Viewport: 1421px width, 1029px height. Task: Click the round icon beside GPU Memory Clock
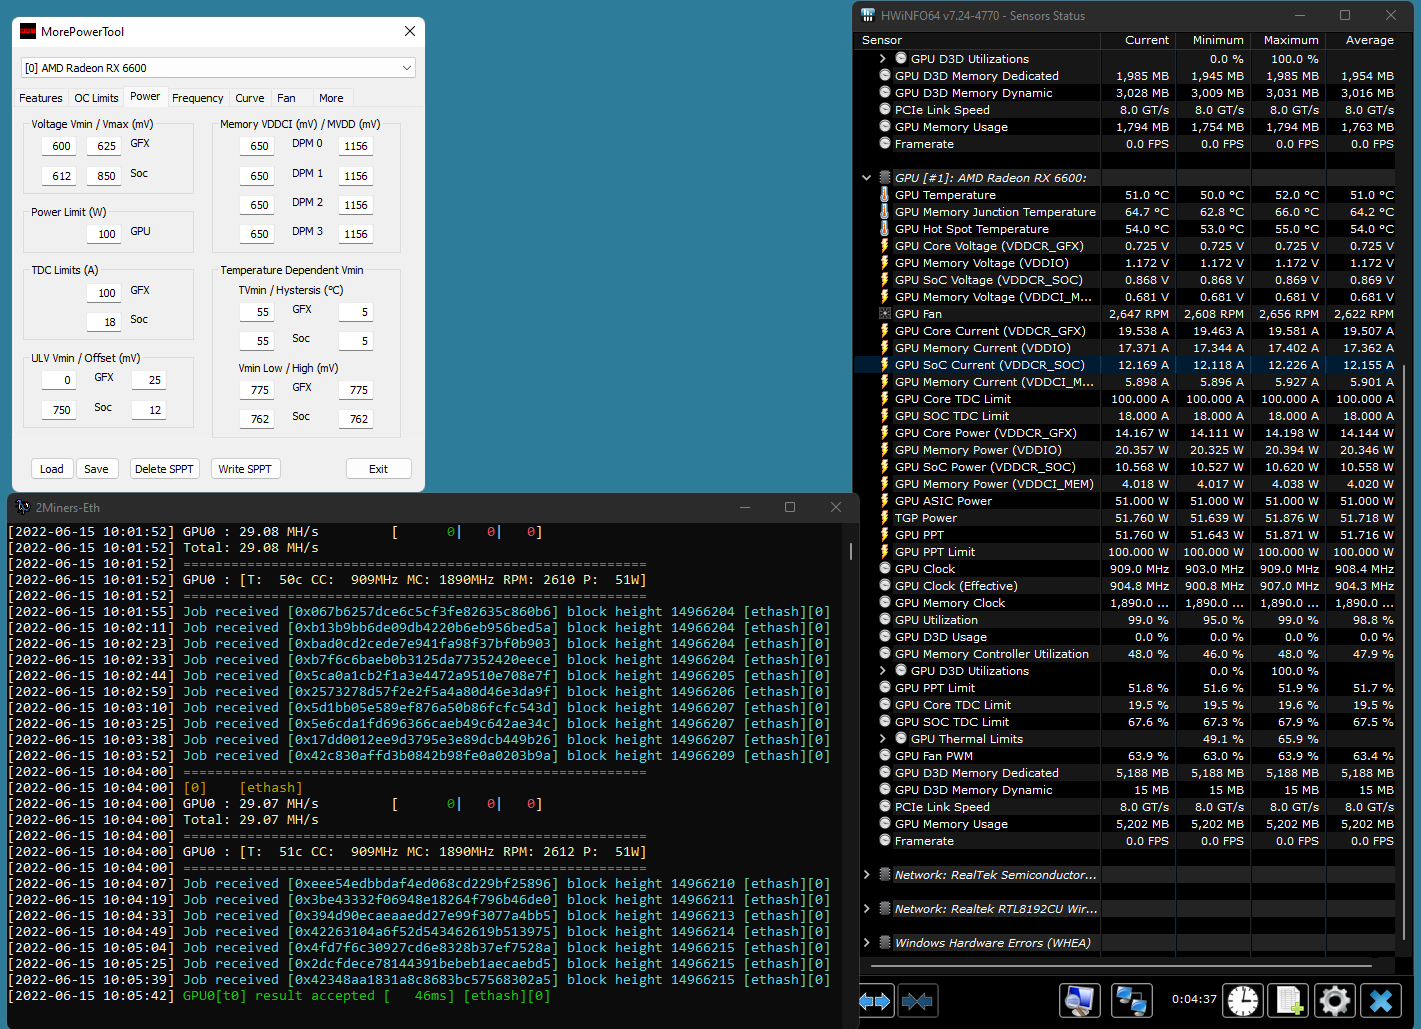(x=884, y=603)
